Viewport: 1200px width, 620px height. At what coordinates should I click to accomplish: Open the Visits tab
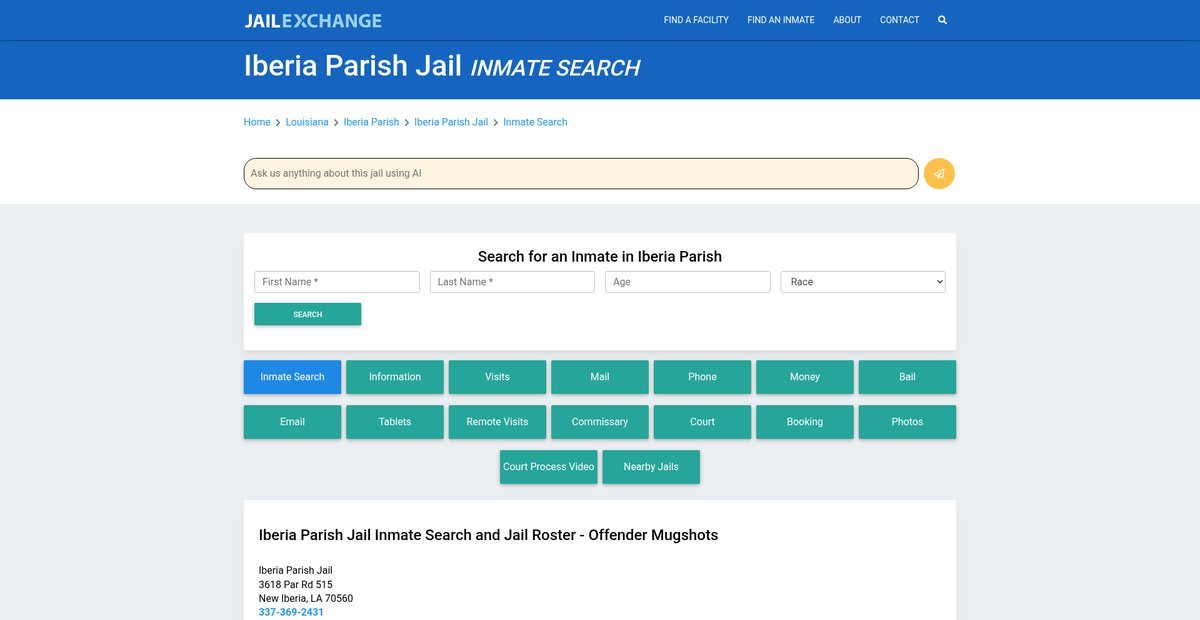[497, 377]
